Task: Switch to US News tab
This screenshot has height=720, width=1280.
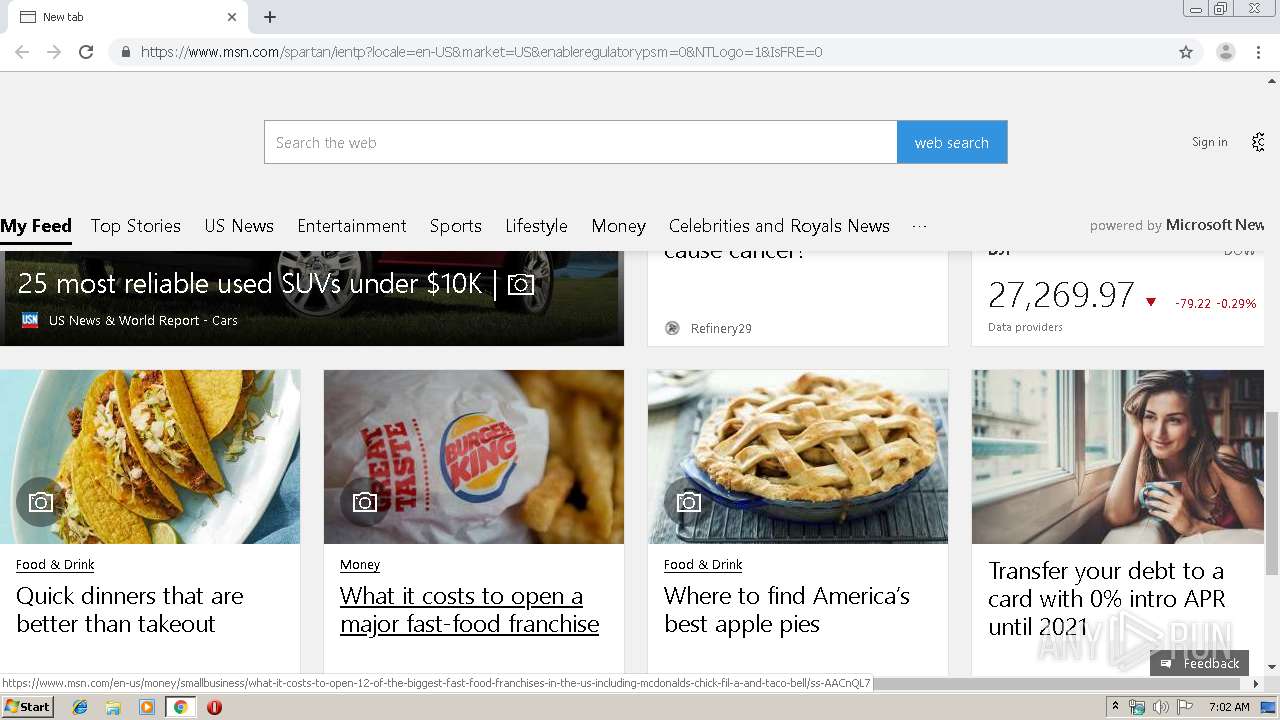Action: (239, 226)
